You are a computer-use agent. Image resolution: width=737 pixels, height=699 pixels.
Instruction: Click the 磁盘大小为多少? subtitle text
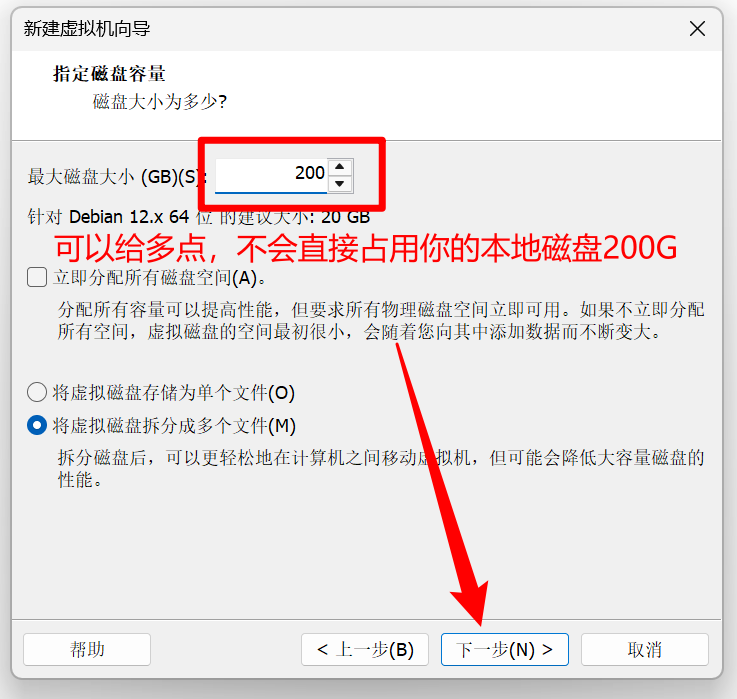[x=160, y=102]
